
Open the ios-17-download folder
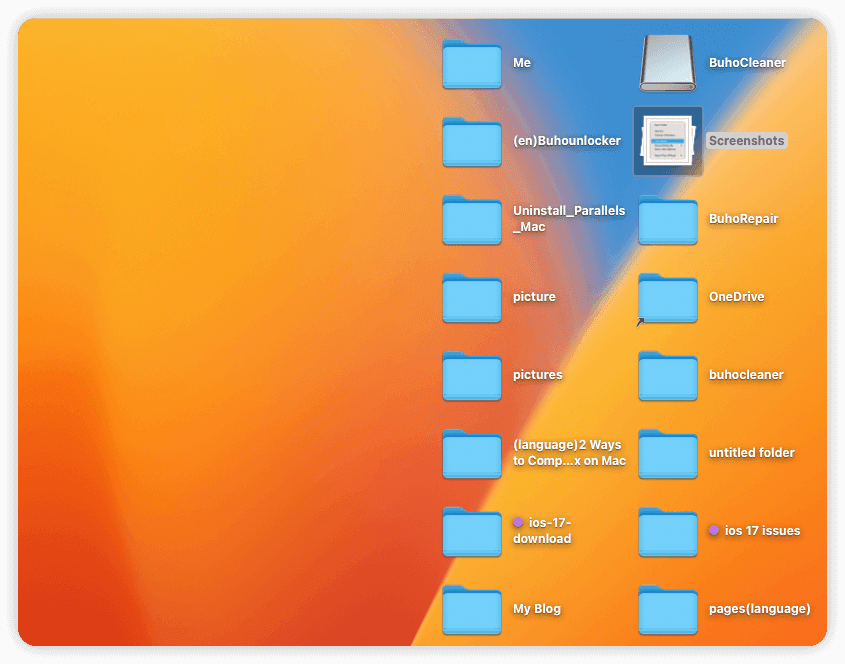(x=471, y=533)
